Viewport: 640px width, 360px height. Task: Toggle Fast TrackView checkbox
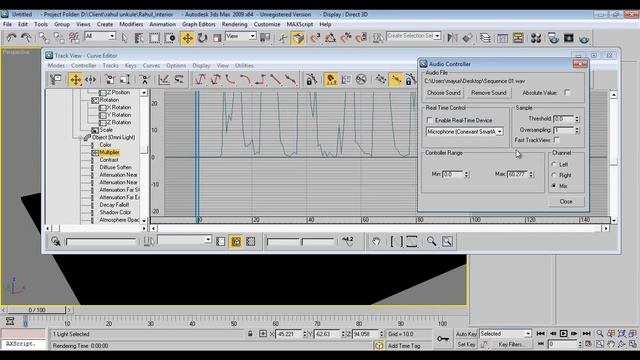pos(557,140)
